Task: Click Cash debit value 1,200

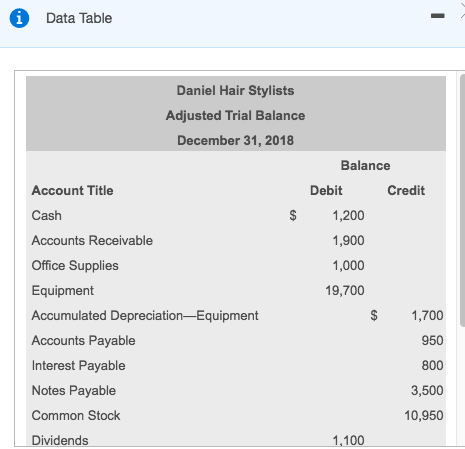Action: click(348, 216)
